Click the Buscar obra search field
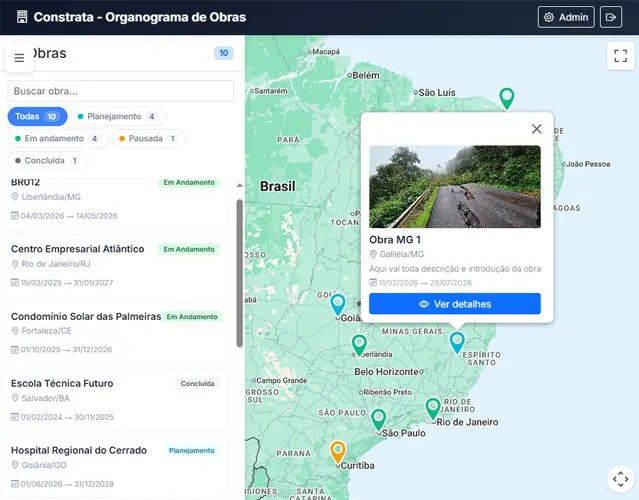639x500 pixels. (120, 91)
